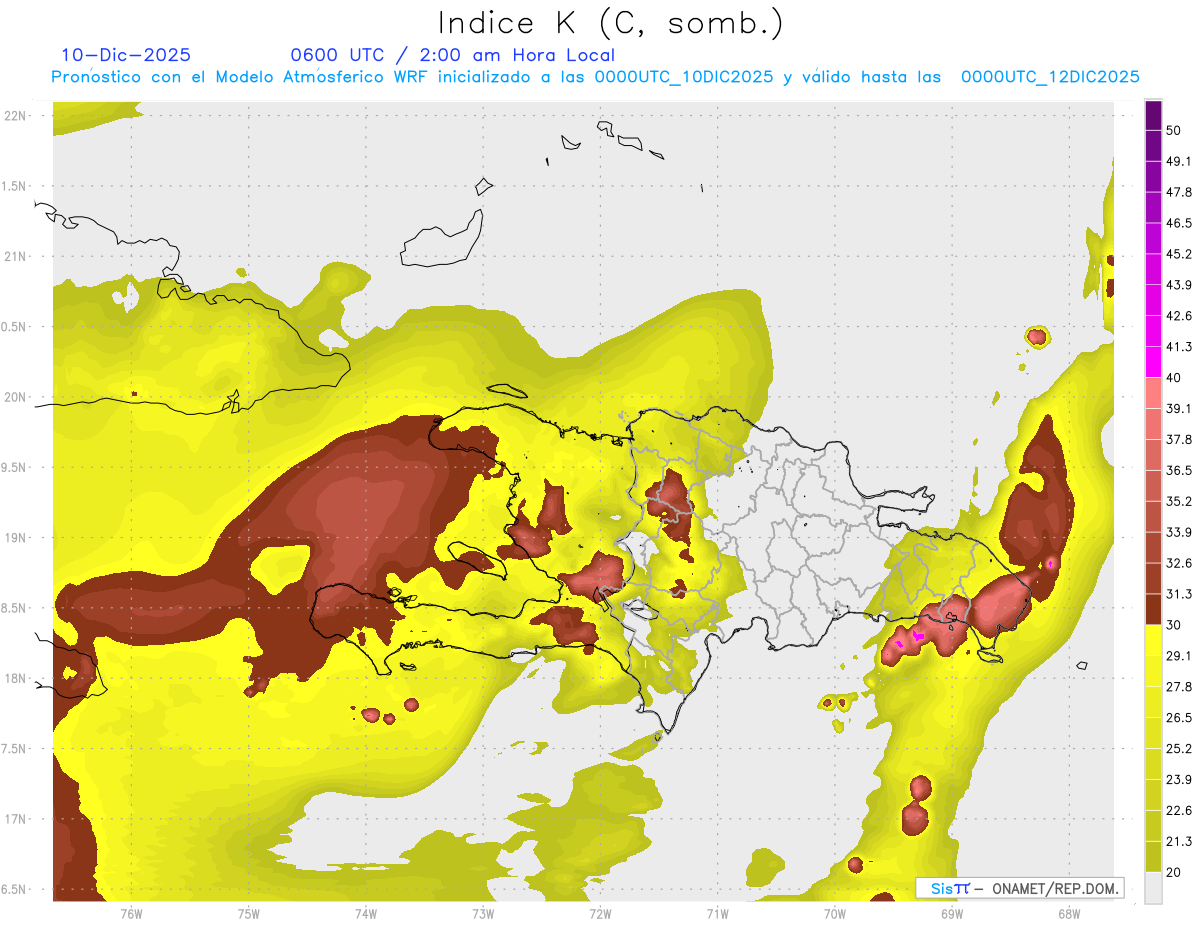The image size is (1200, 927).
Task: Click the colorbar value "26.5"
Action: coord(1179,719)
